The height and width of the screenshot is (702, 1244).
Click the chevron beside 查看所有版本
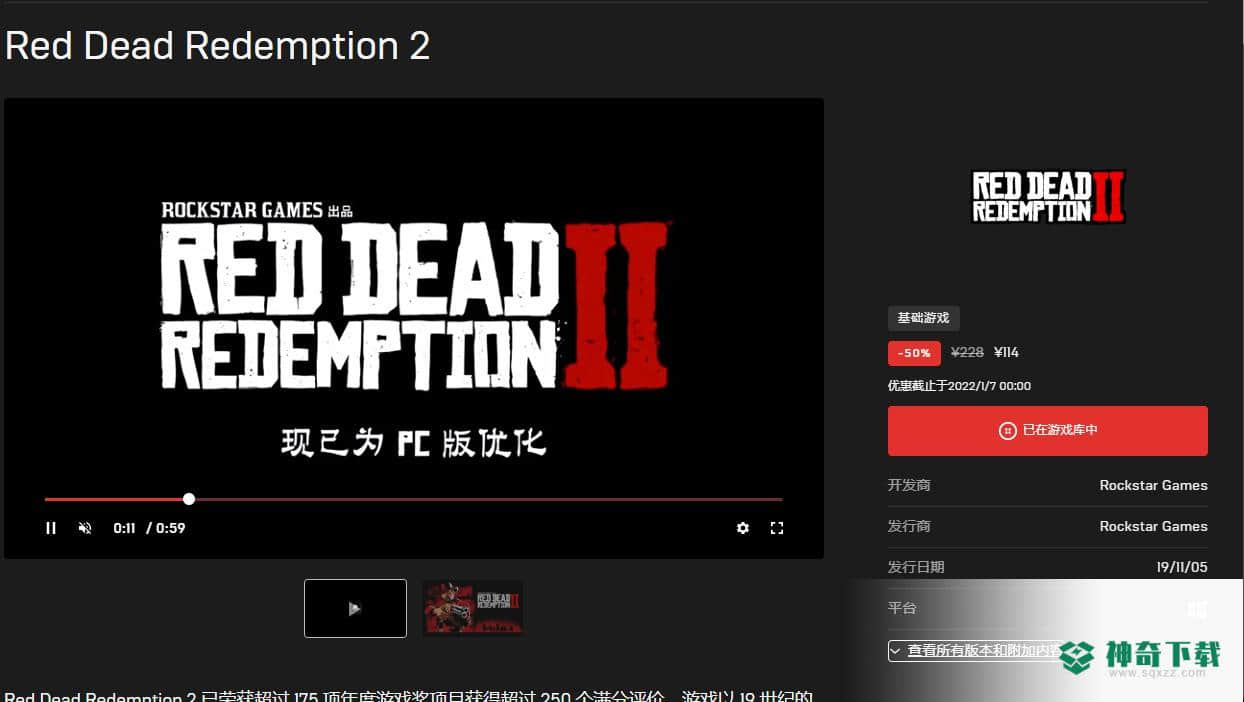pos(897,651)
